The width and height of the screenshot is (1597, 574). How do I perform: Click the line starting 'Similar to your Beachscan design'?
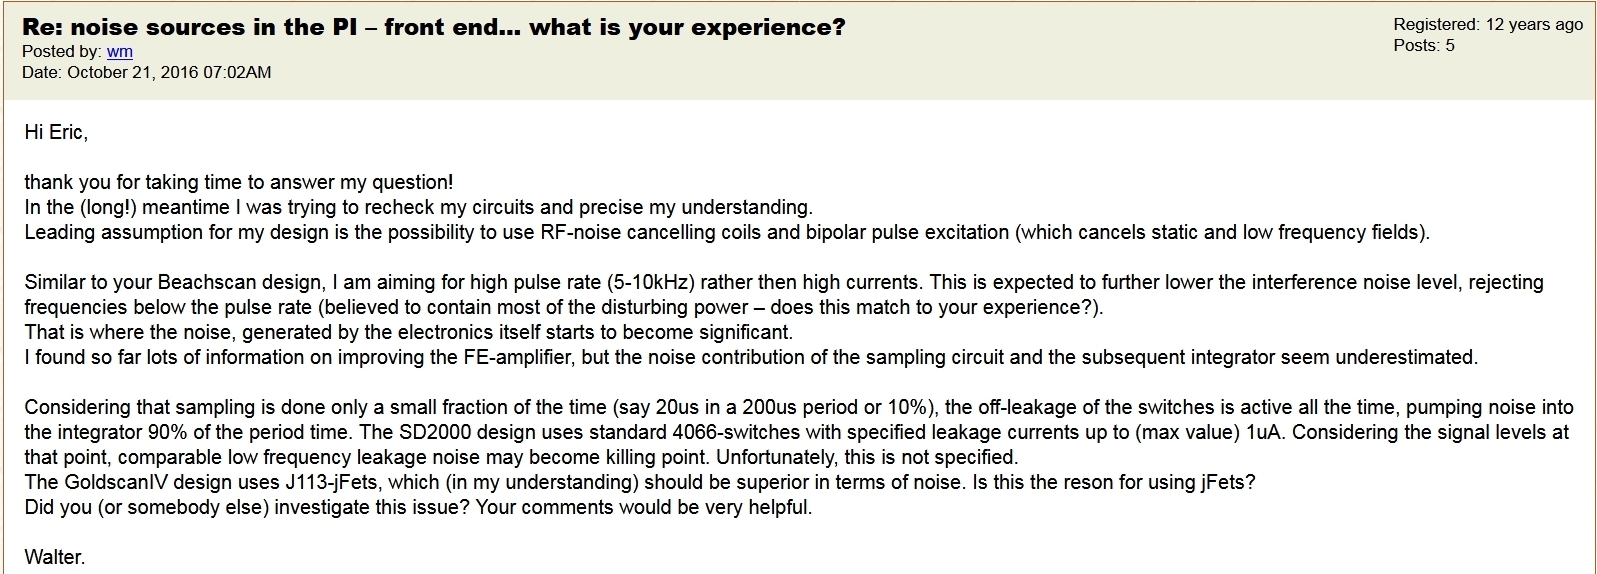pos(783,282)
